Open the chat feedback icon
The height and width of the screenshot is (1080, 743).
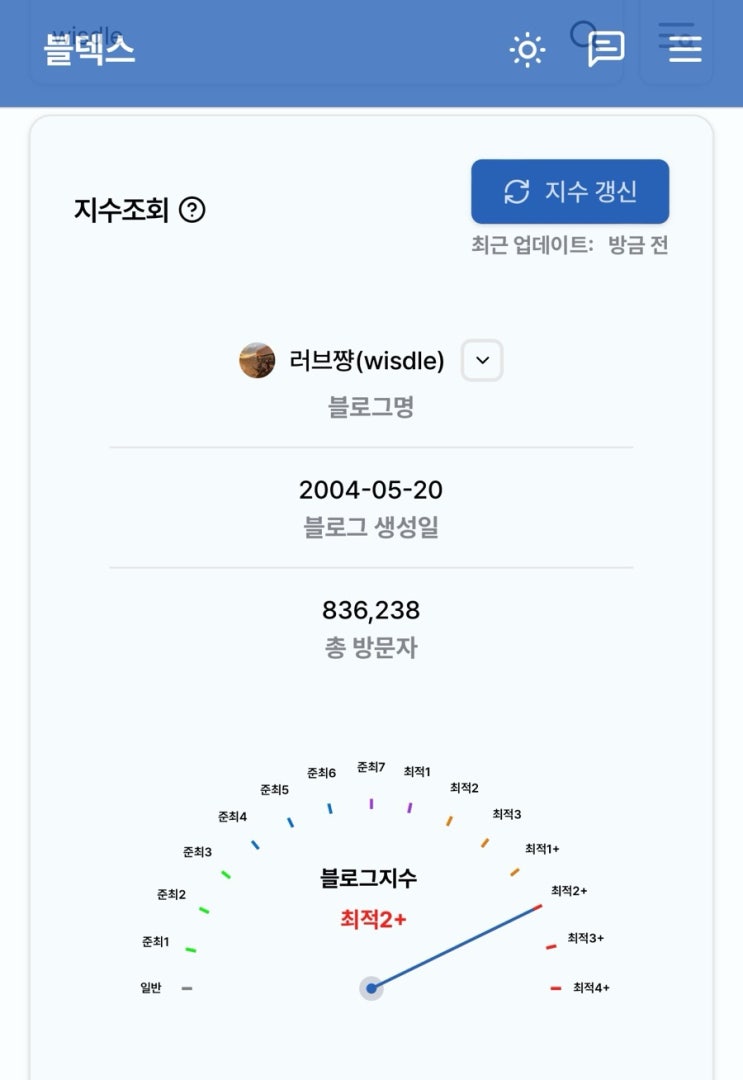pos(606,48)
